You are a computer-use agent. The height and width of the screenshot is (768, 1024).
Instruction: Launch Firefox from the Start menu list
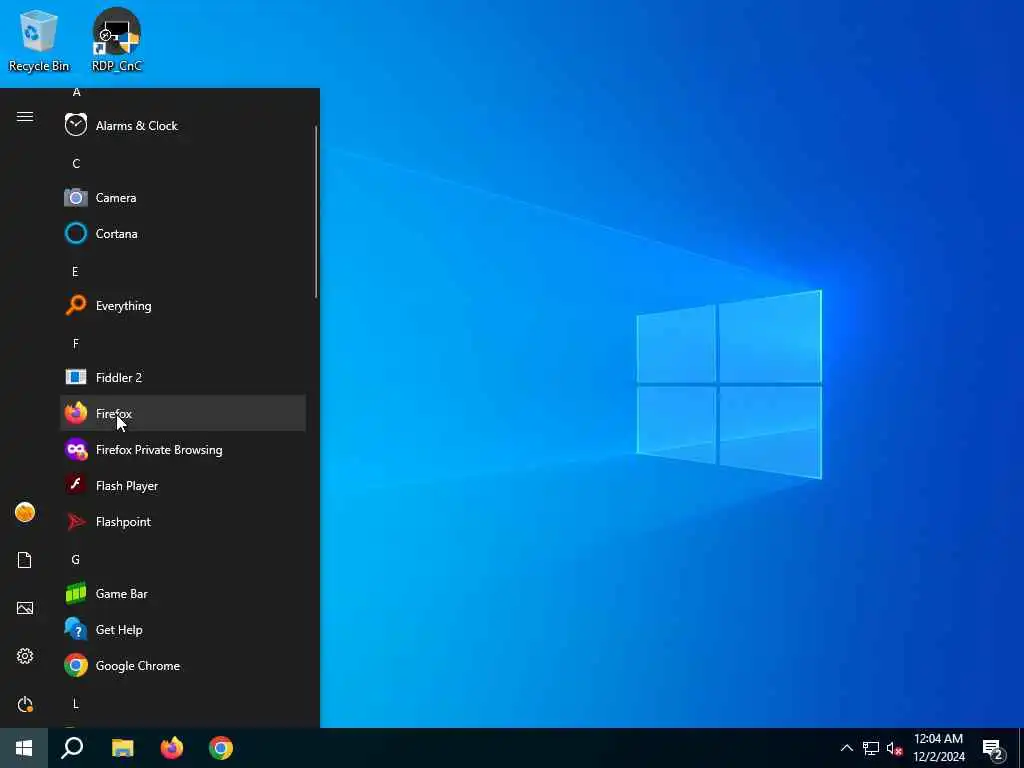point(183,413)
